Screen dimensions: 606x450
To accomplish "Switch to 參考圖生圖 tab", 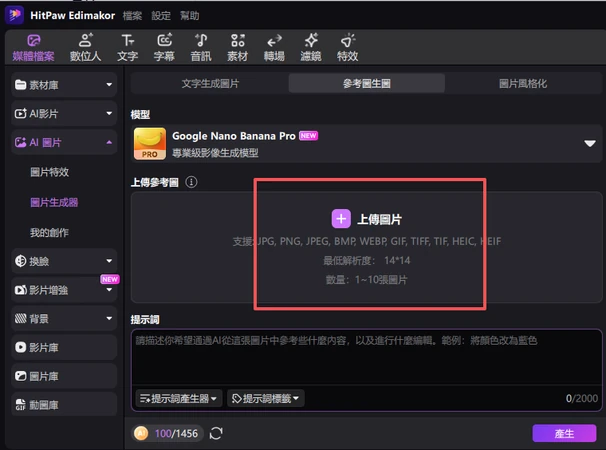I will click(x=366, y=84).
